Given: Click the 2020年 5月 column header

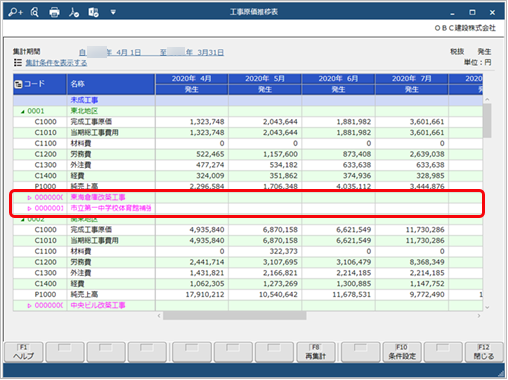Looking at the screenshot, I should tap(265, 79).
